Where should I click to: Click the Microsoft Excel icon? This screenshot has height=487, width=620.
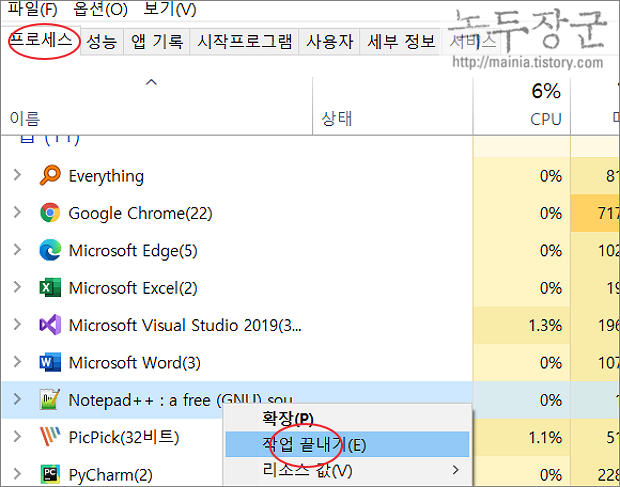pyautogui.click(x=50, y=287)
